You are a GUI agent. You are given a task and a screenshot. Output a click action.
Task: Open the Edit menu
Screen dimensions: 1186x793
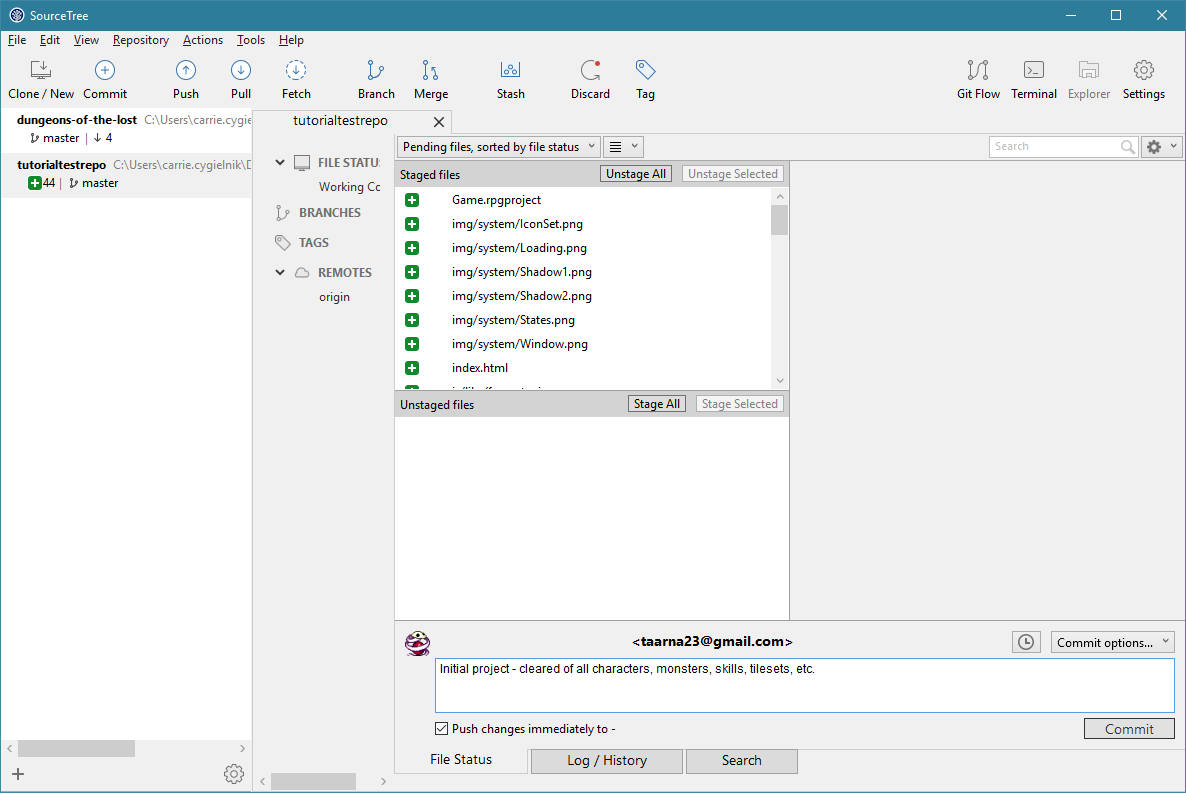pyautogui.click(x=50, y=40)
